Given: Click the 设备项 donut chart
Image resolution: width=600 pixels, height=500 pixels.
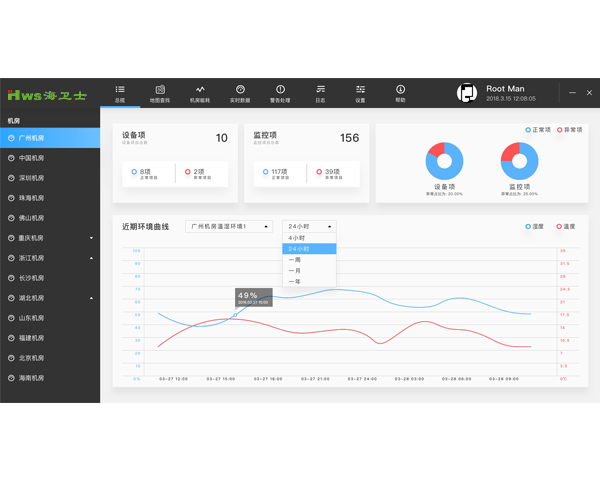Looking at the screenshot, I should (x=444, y=161).
